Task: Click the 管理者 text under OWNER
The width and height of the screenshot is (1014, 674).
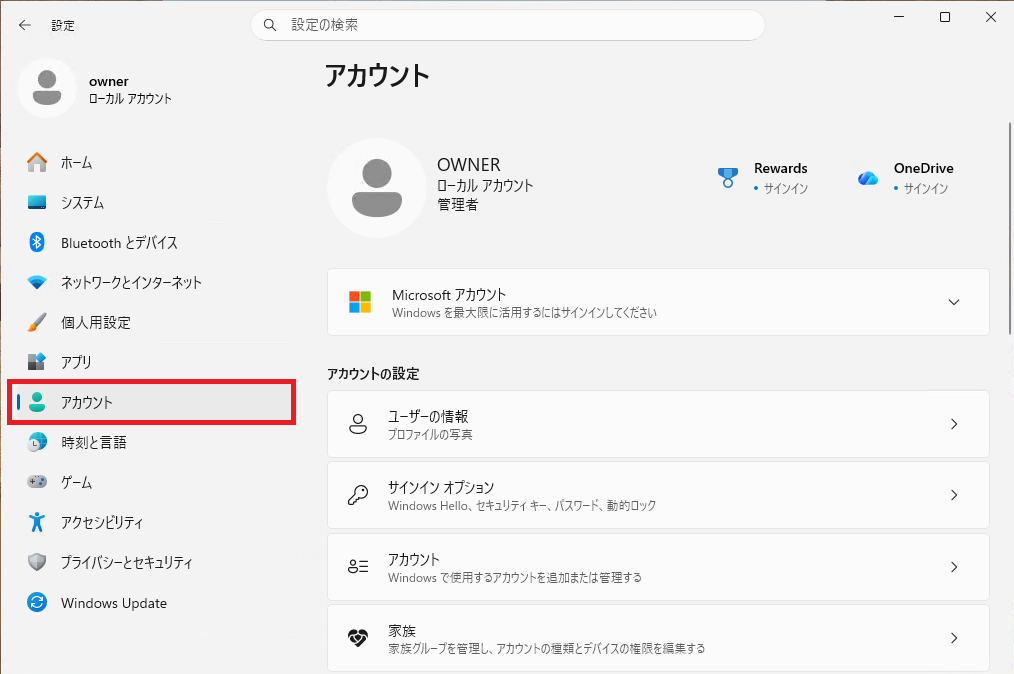Action: click(458, 205)
